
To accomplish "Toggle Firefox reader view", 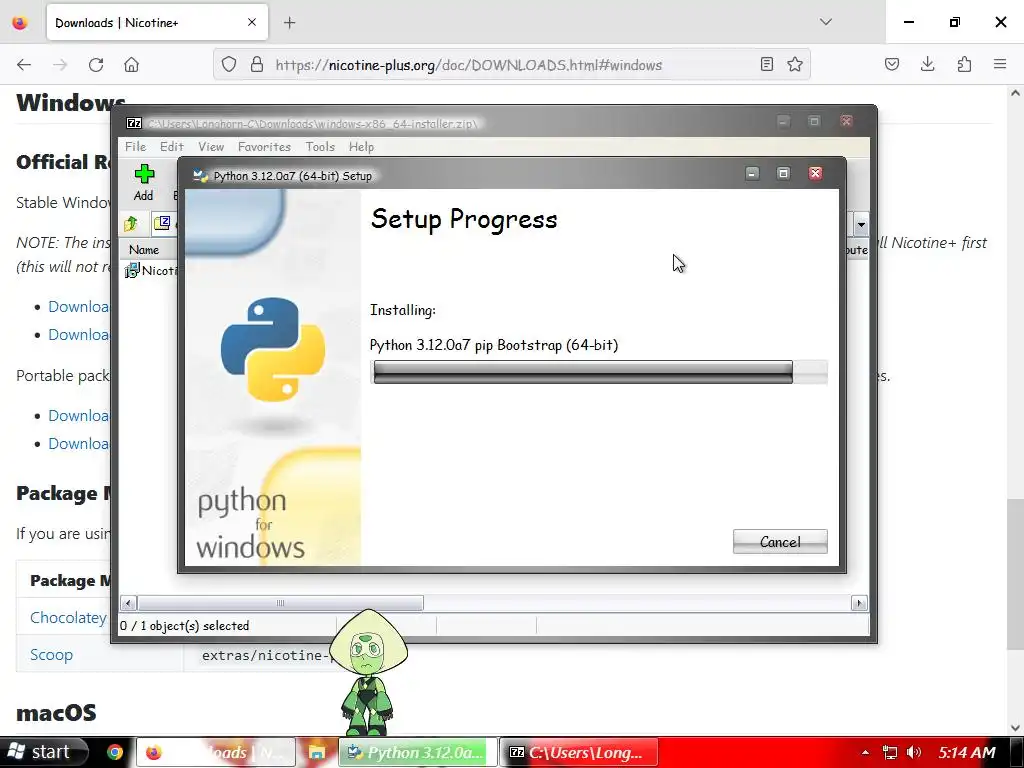I will (767, 65).
